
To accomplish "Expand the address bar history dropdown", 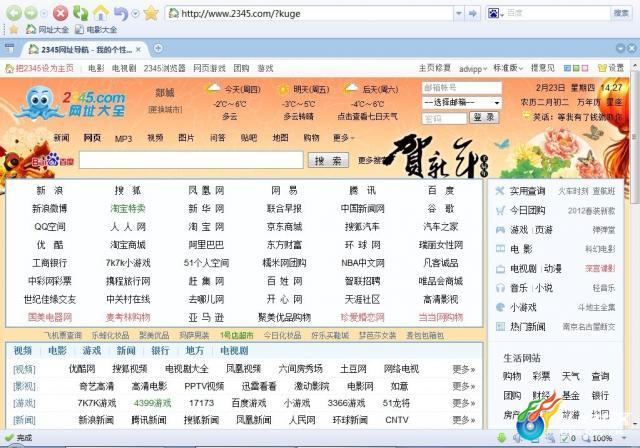I will [459, 13].
